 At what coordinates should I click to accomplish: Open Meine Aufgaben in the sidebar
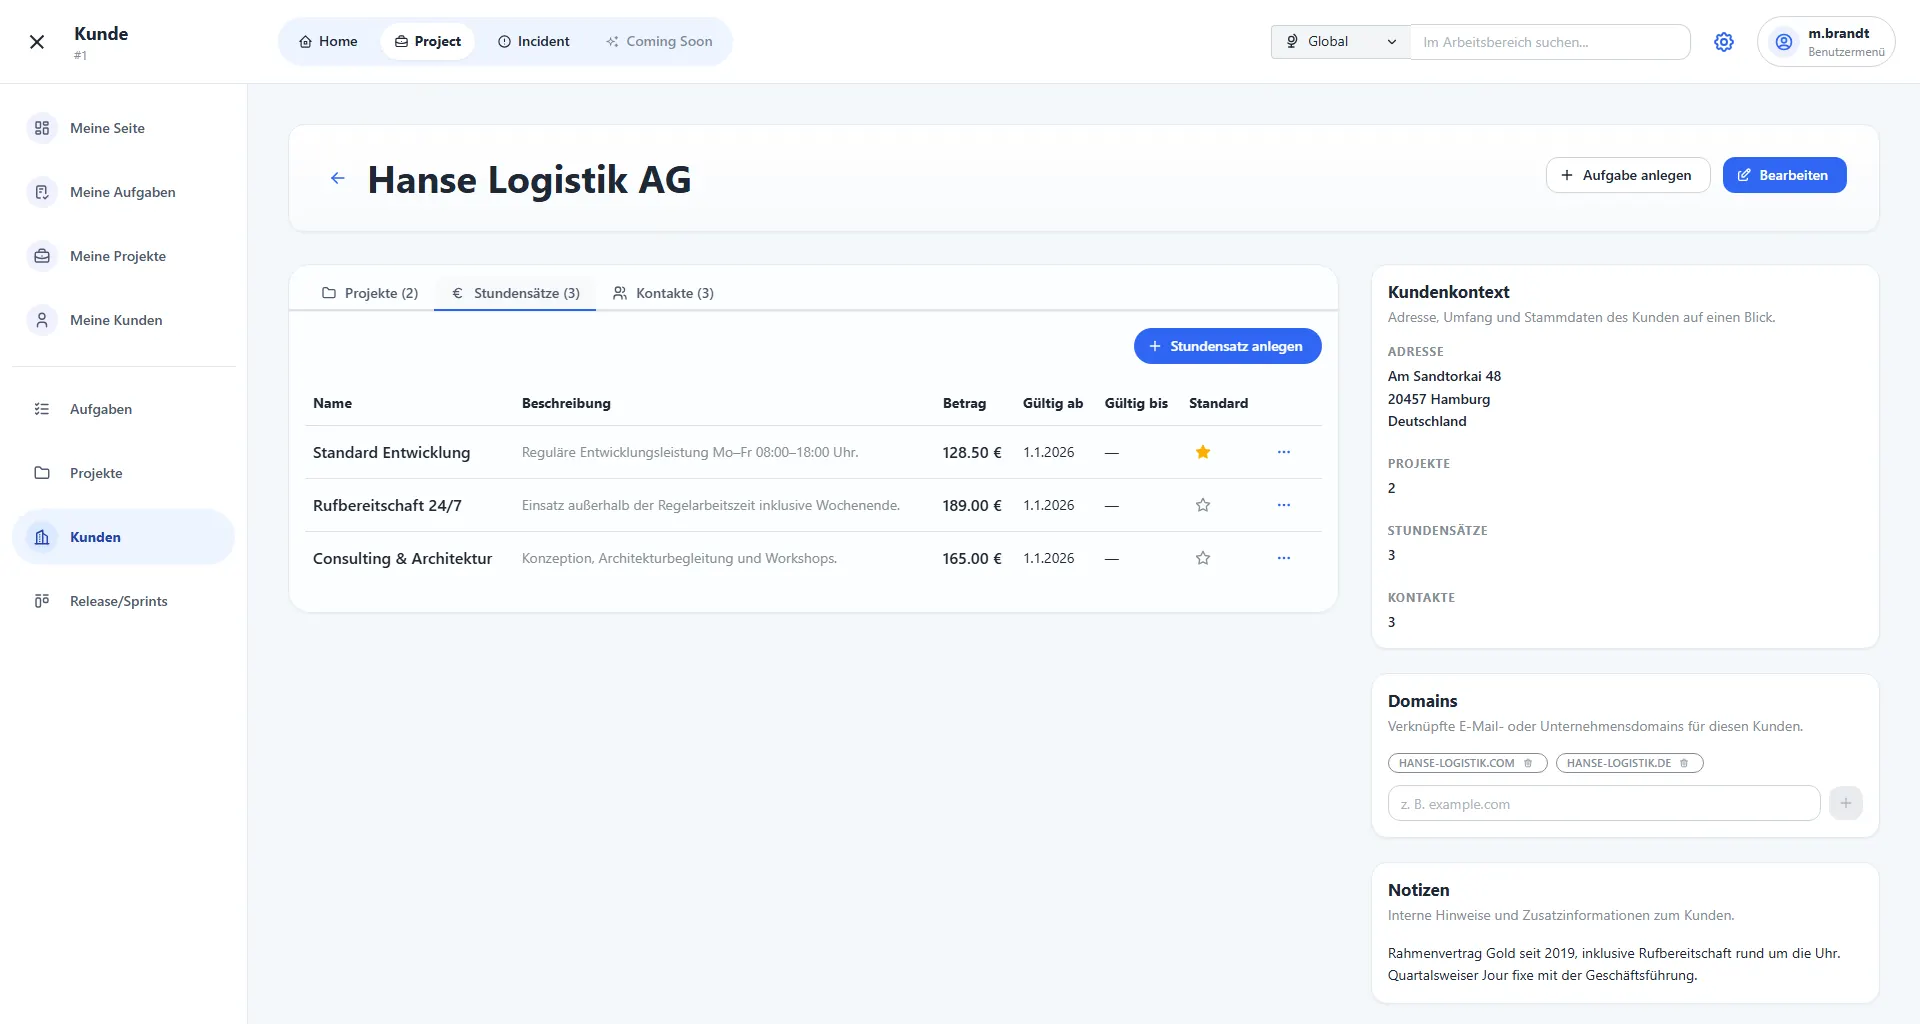(124, 192)
